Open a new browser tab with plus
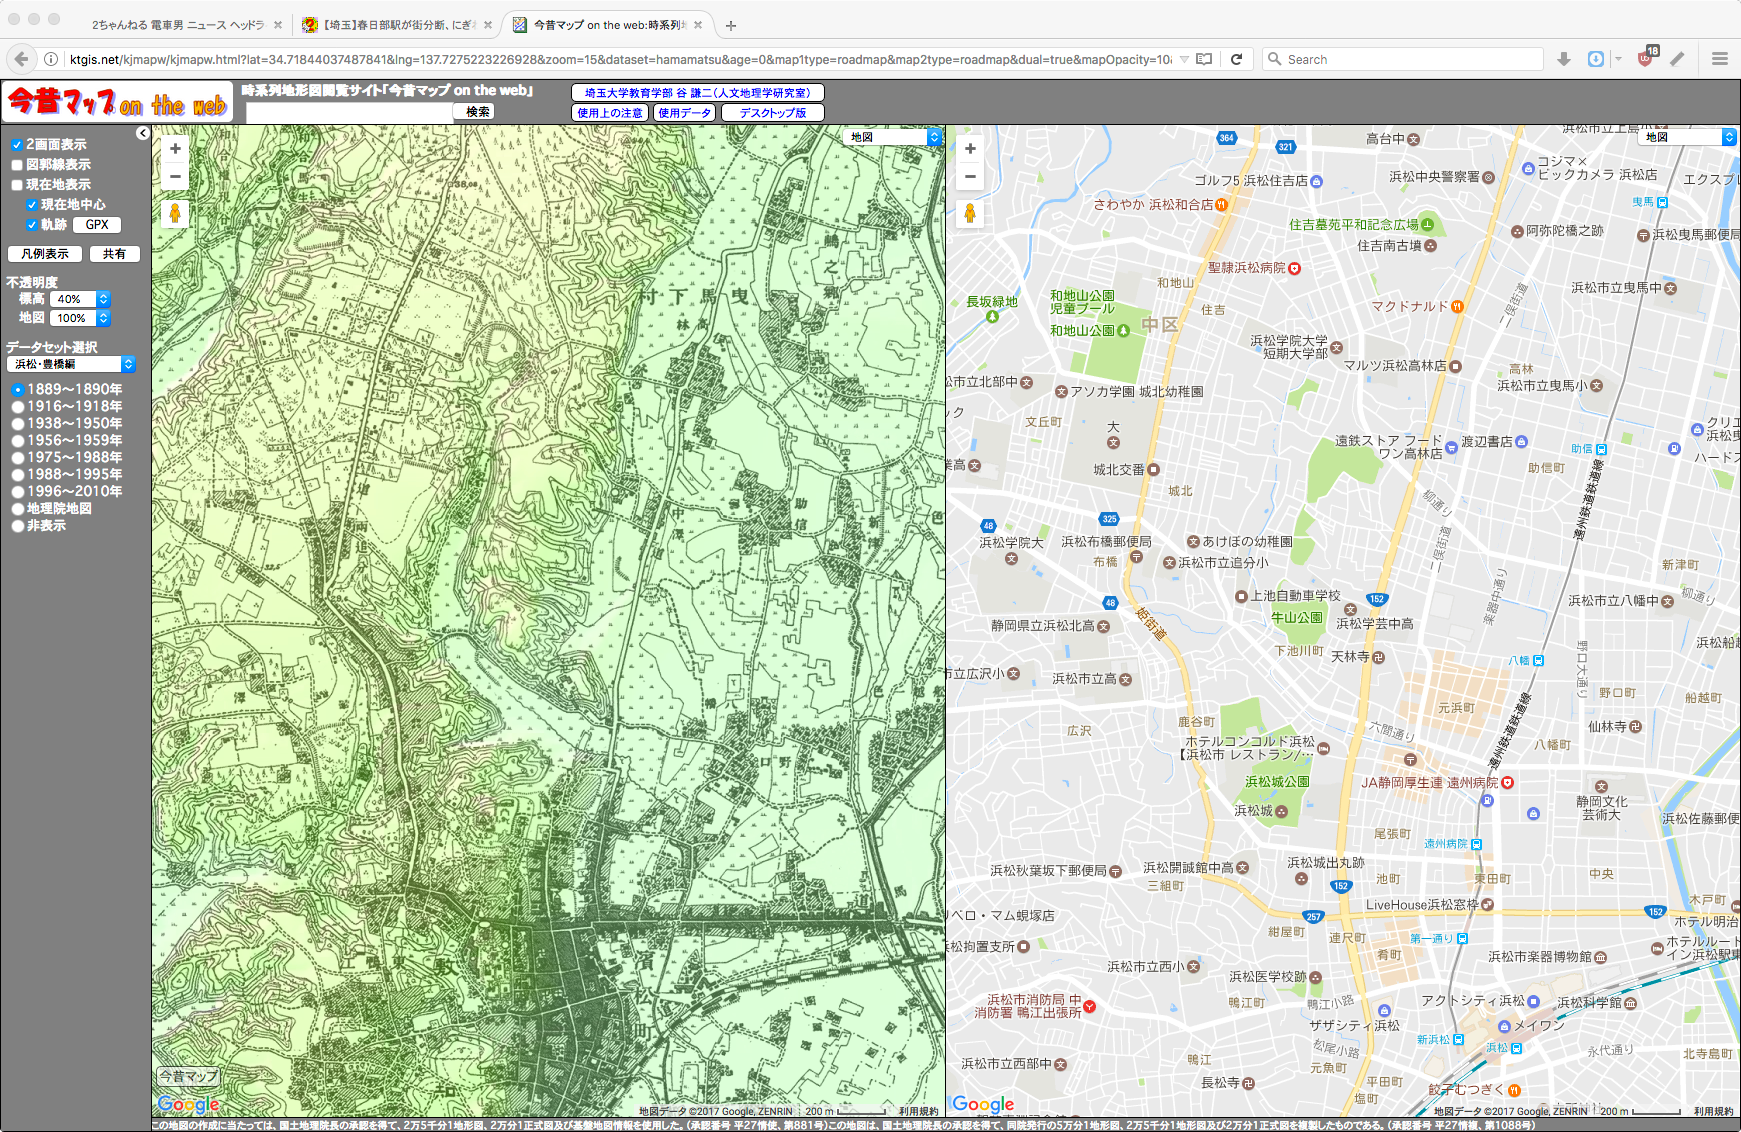The height and width of the screenshot is (1132, 1741). point(731,25)
